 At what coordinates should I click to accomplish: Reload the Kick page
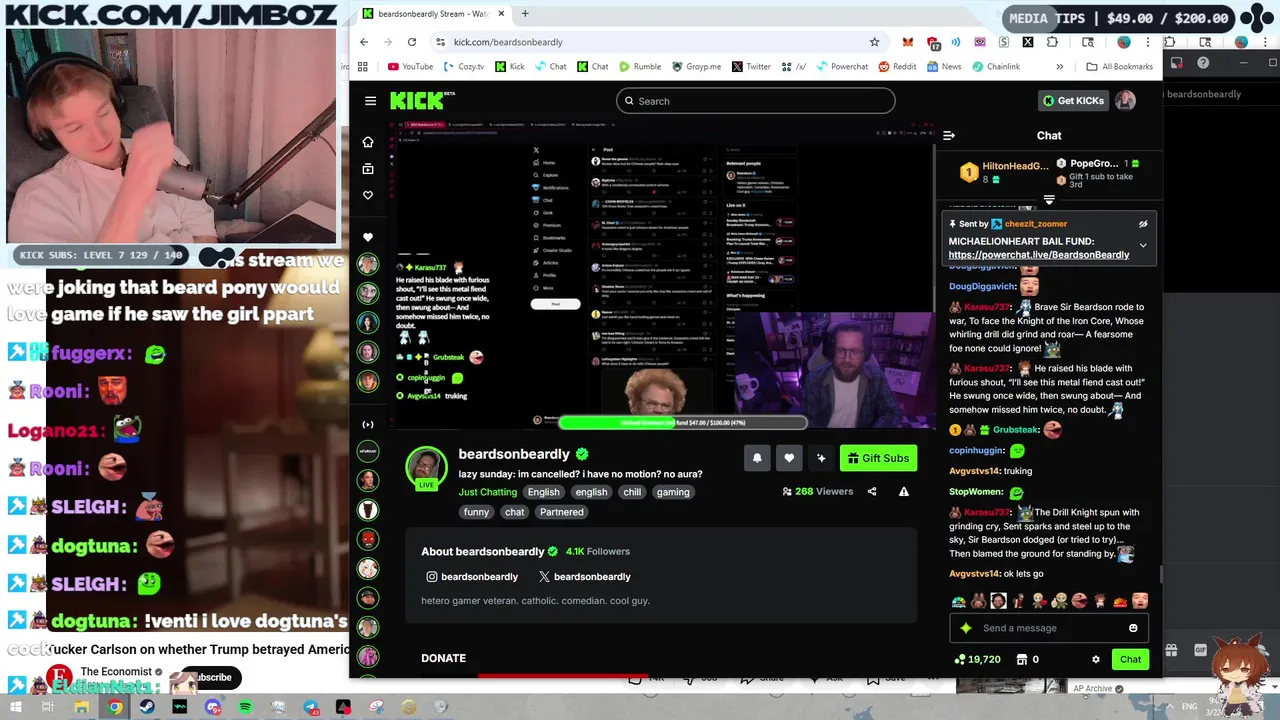(412, 42)
